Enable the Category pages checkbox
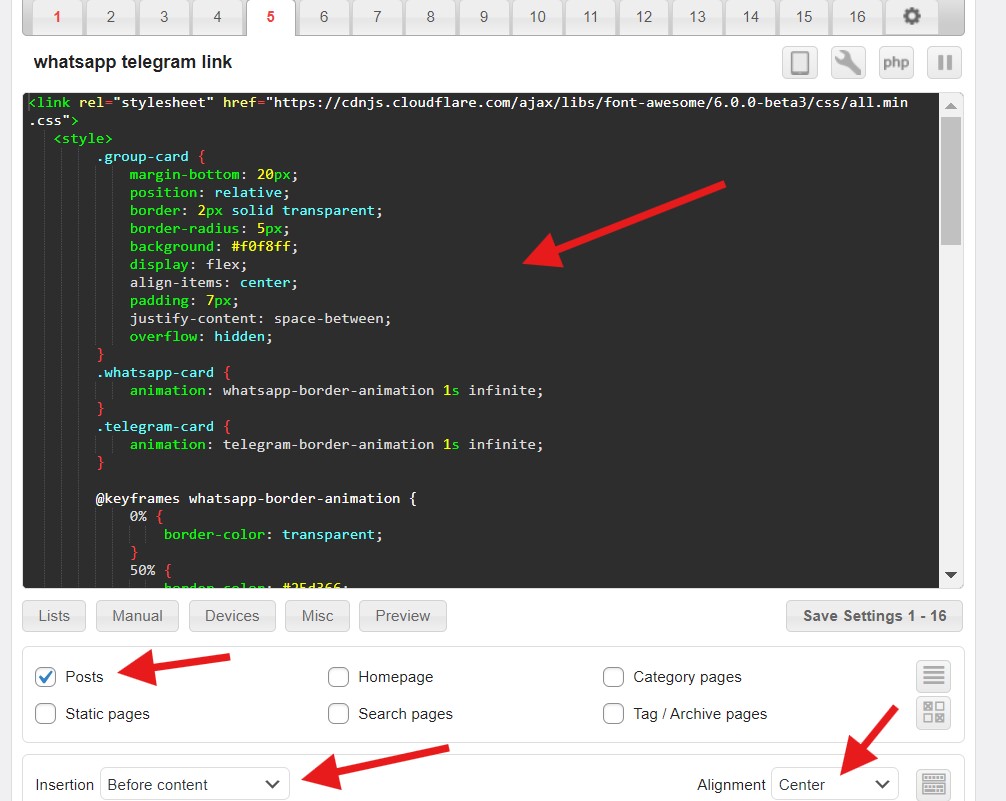This screenshot has width=1006, height=801. point(613,676)
